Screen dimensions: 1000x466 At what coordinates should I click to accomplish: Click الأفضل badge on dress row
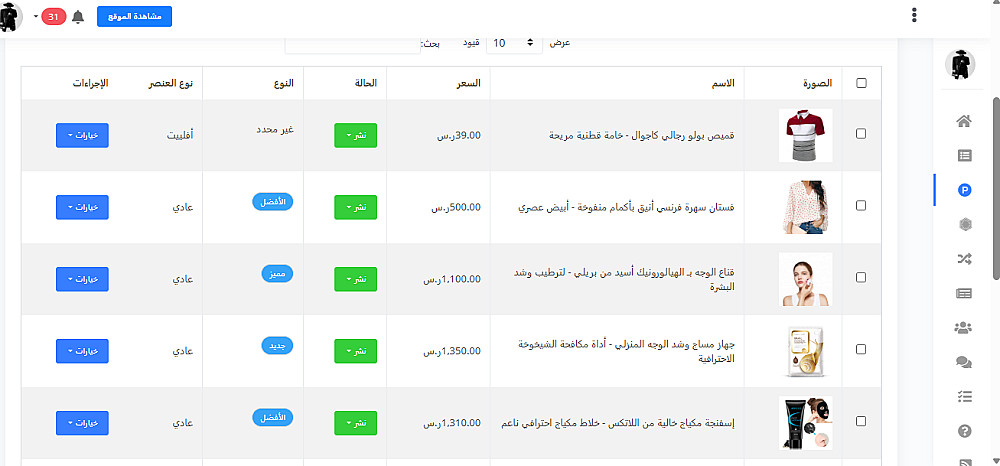click(x=273, y=202)
